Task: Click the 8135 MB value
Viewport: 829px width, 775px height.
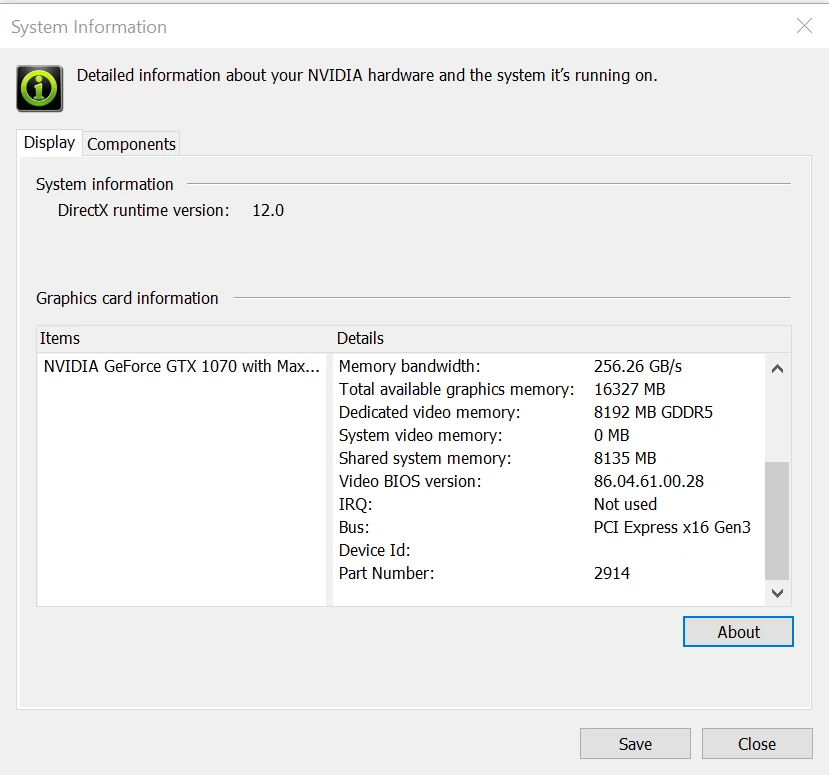Action: click(x=625, y=458)
